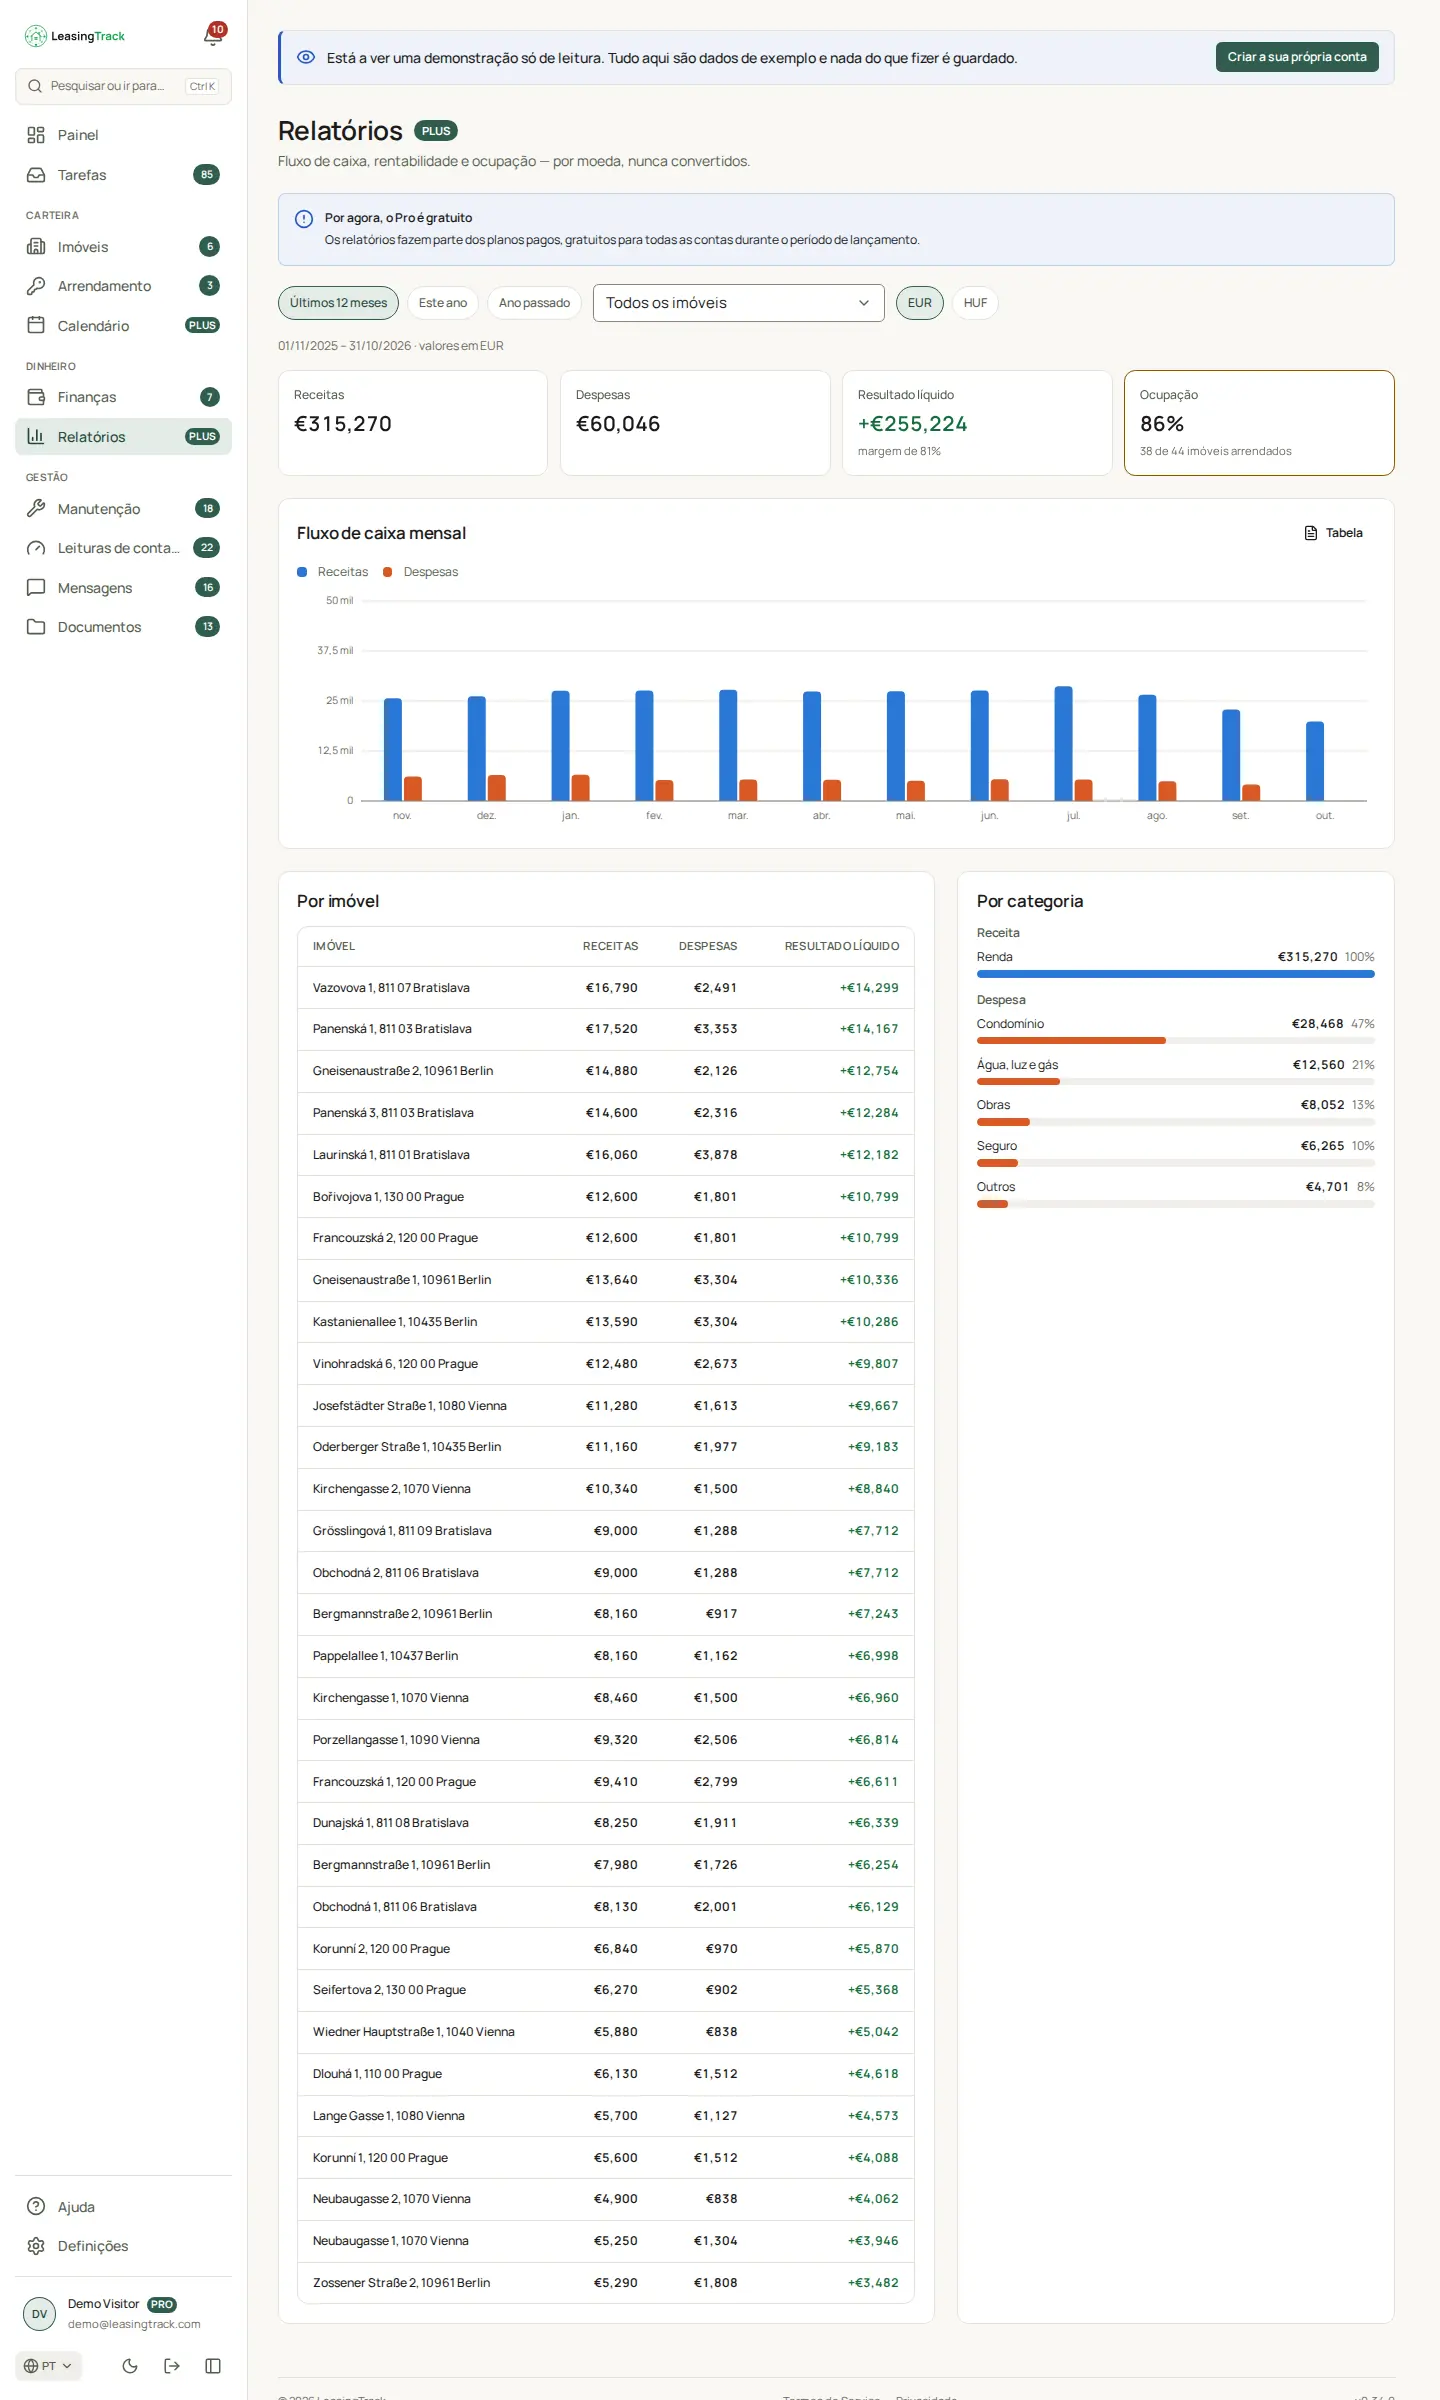Click the log out arrow icon
The image size is (1440, 2400).
click(x=172, y=2366)
